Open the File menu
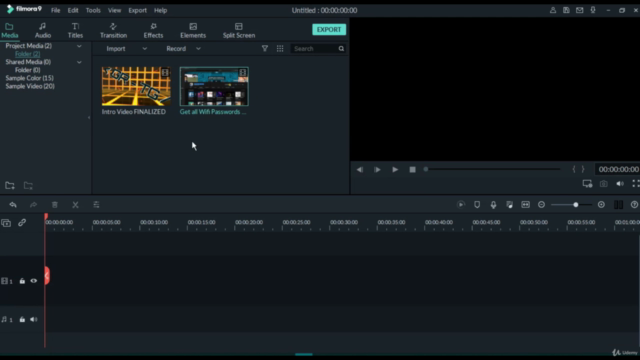 [56, 10]
